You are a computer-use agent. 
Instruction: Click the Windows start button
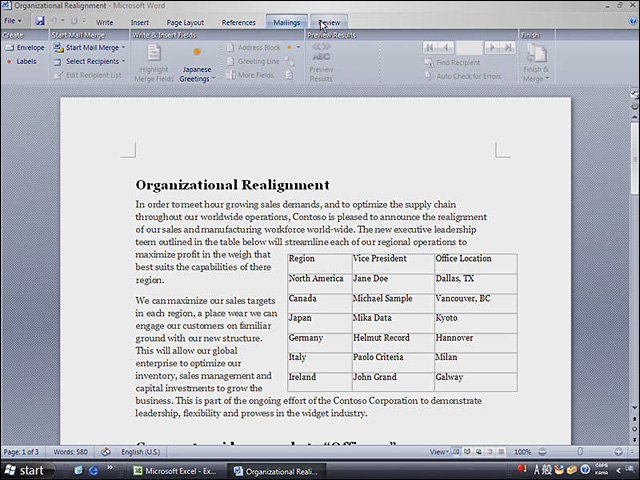tap(27, 471)
